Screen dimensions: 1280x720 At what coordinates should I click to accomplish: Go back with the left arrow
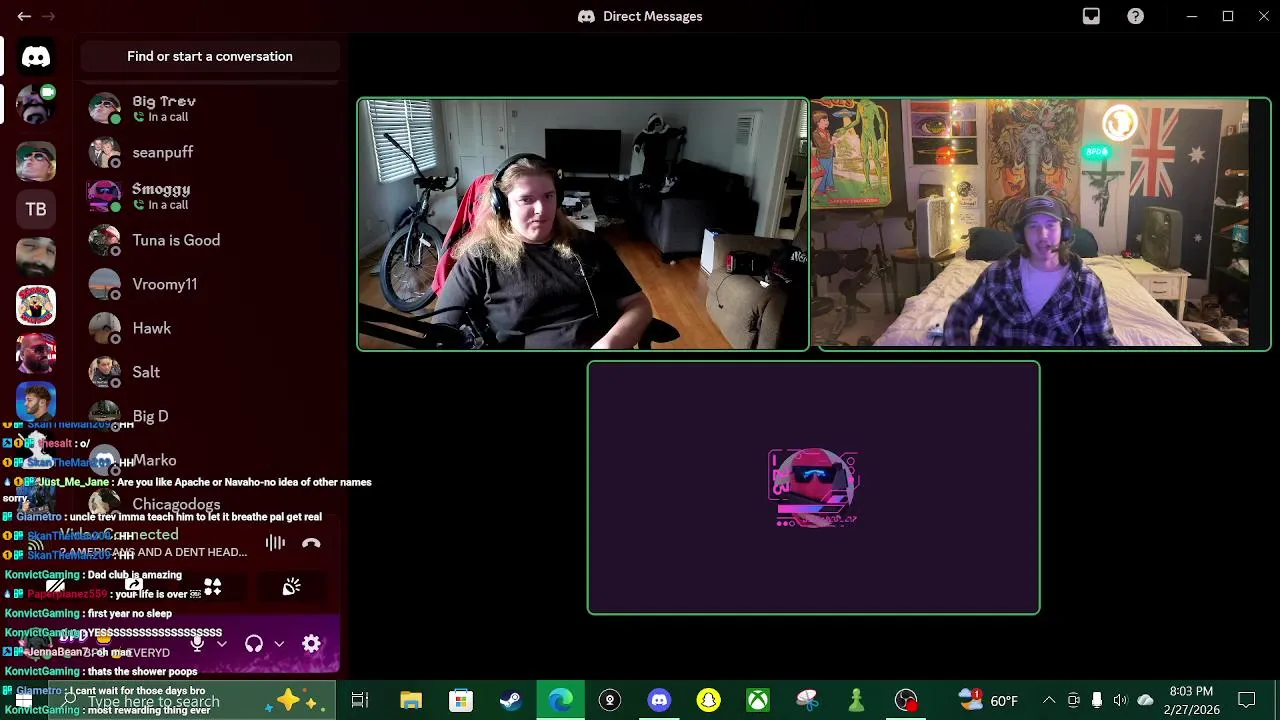coord(24,16)
